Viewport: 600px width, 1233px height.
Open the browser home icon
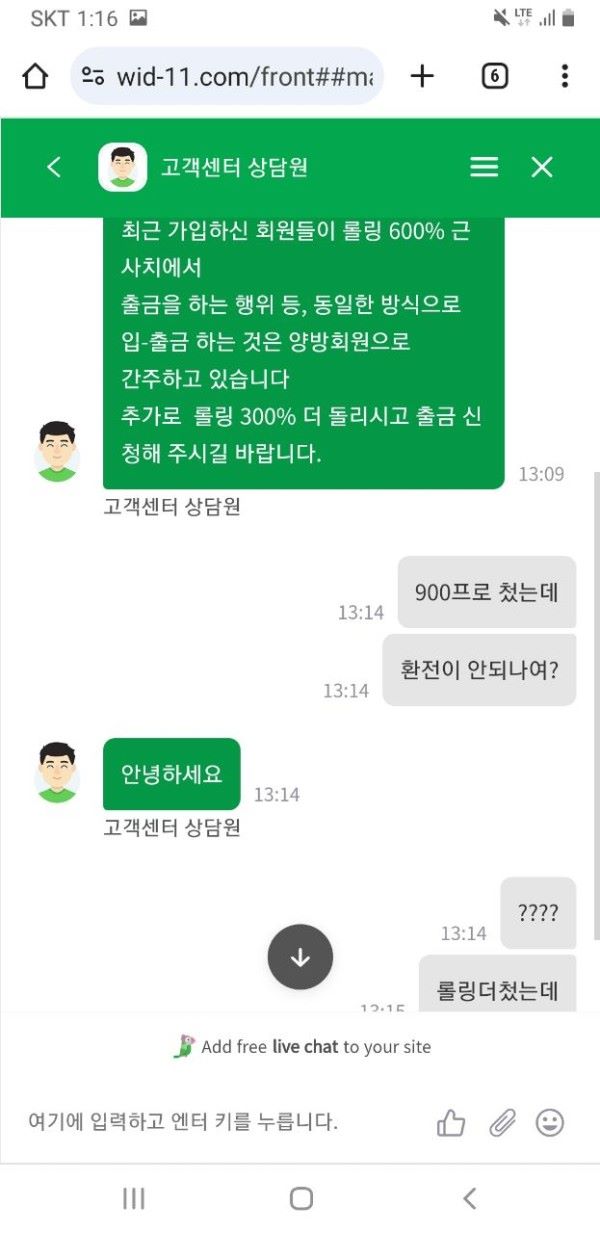click(x=37, y=75)
